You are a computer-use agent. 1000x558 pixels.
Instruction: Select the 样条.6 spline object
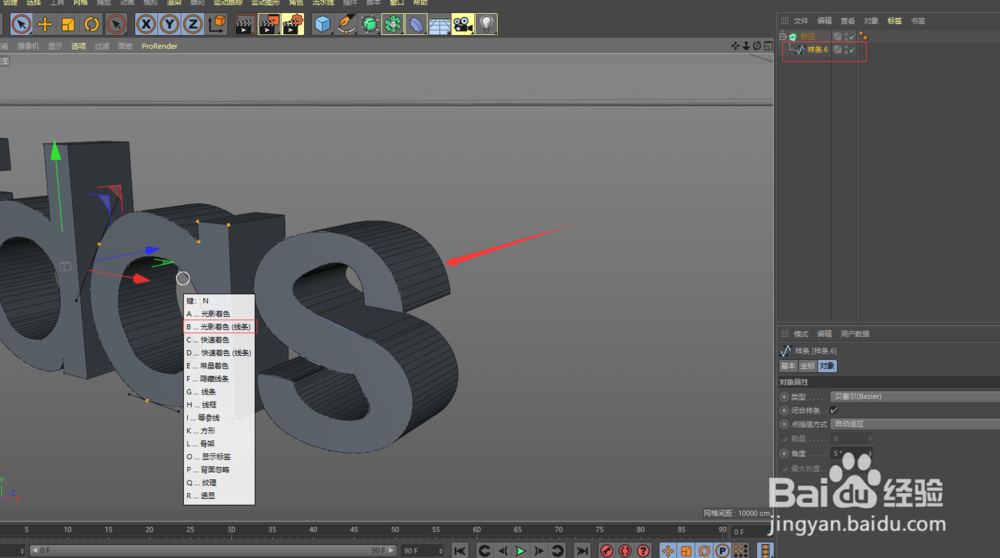pos(818,50)
